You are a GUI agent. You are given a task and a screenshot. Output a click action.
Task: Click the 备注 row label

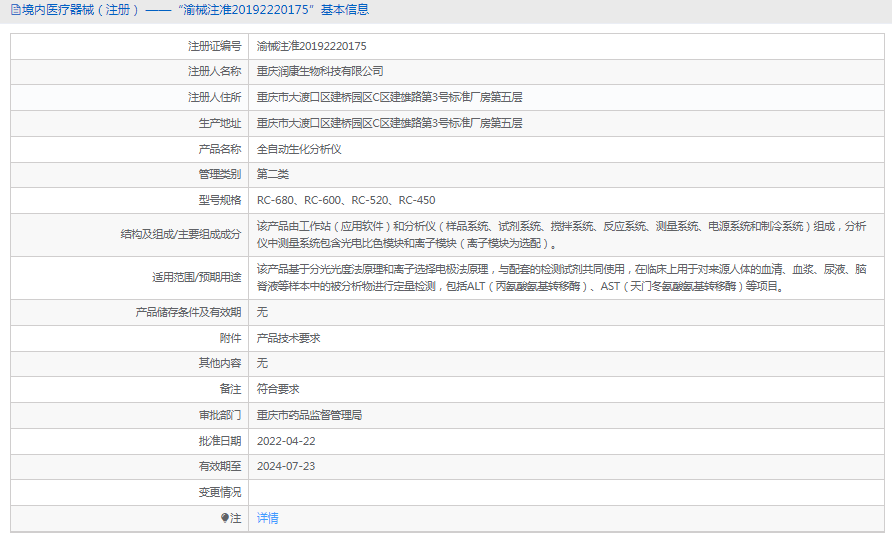[230, 389]
